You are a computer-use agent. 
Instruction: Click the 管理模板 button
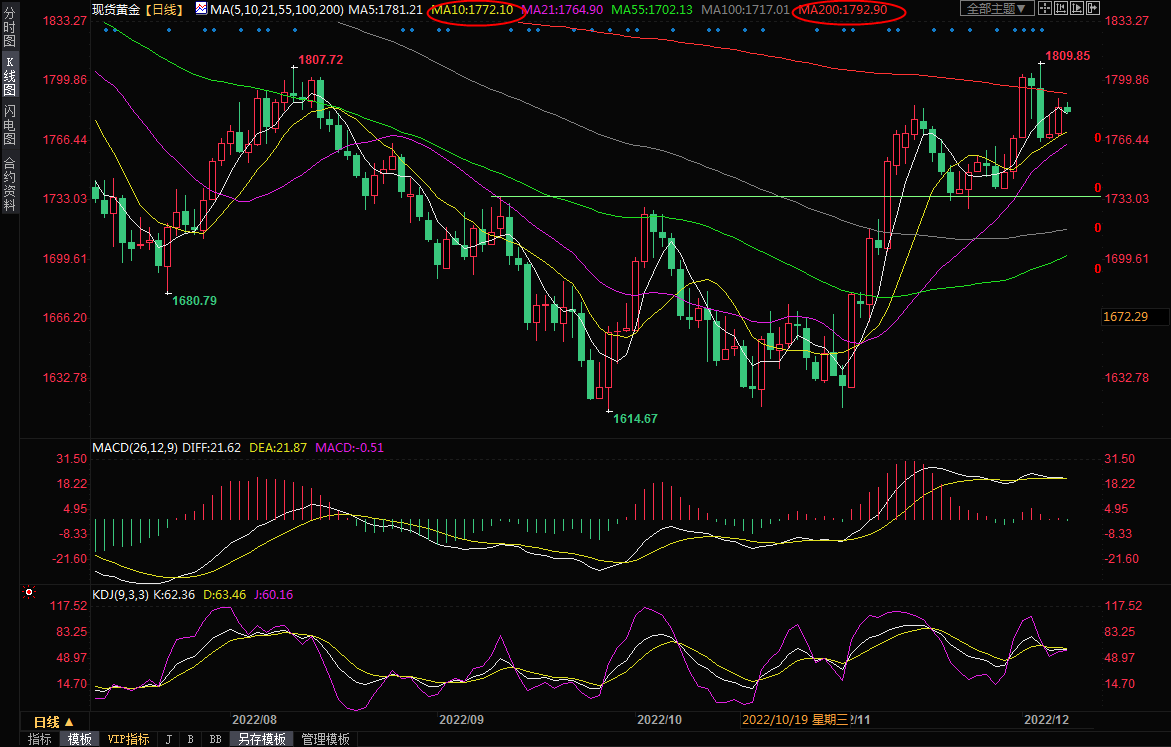(326, 739)
